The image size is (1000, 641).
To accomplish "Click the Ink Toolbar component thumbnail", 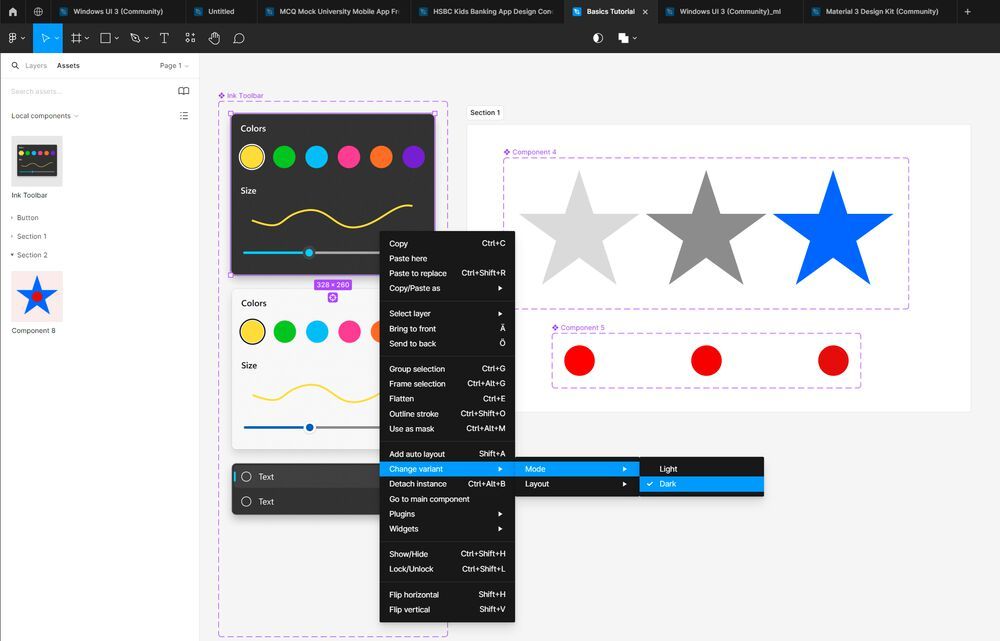I will [x=37, y=160].
